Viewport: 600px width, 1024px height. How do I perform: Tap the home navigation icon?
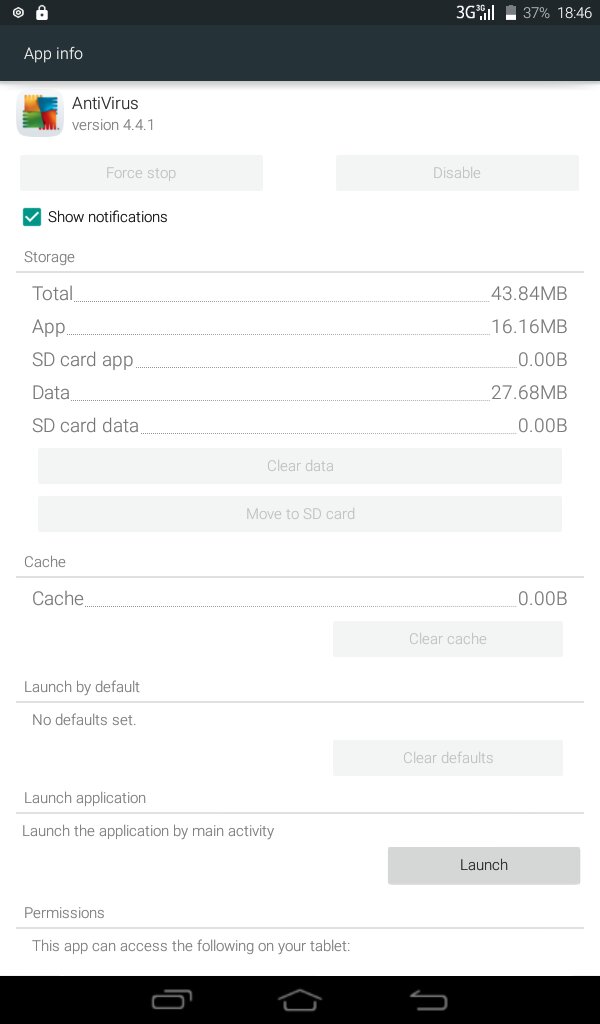coord(300,1000)
